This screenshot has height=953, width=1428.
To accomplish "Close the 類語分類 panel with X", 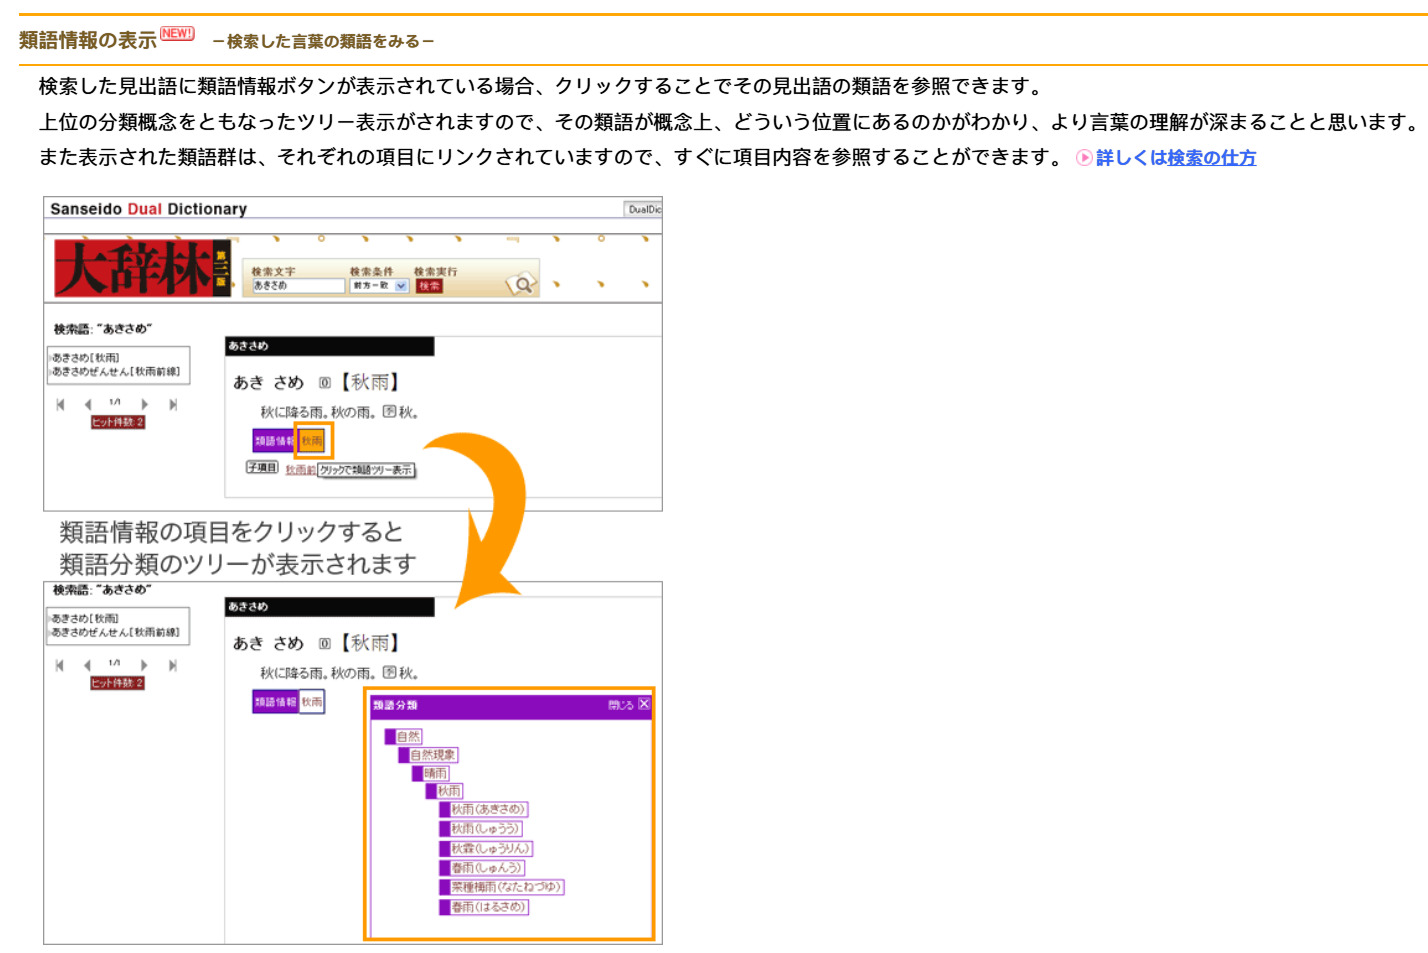I will pos(644,704).
